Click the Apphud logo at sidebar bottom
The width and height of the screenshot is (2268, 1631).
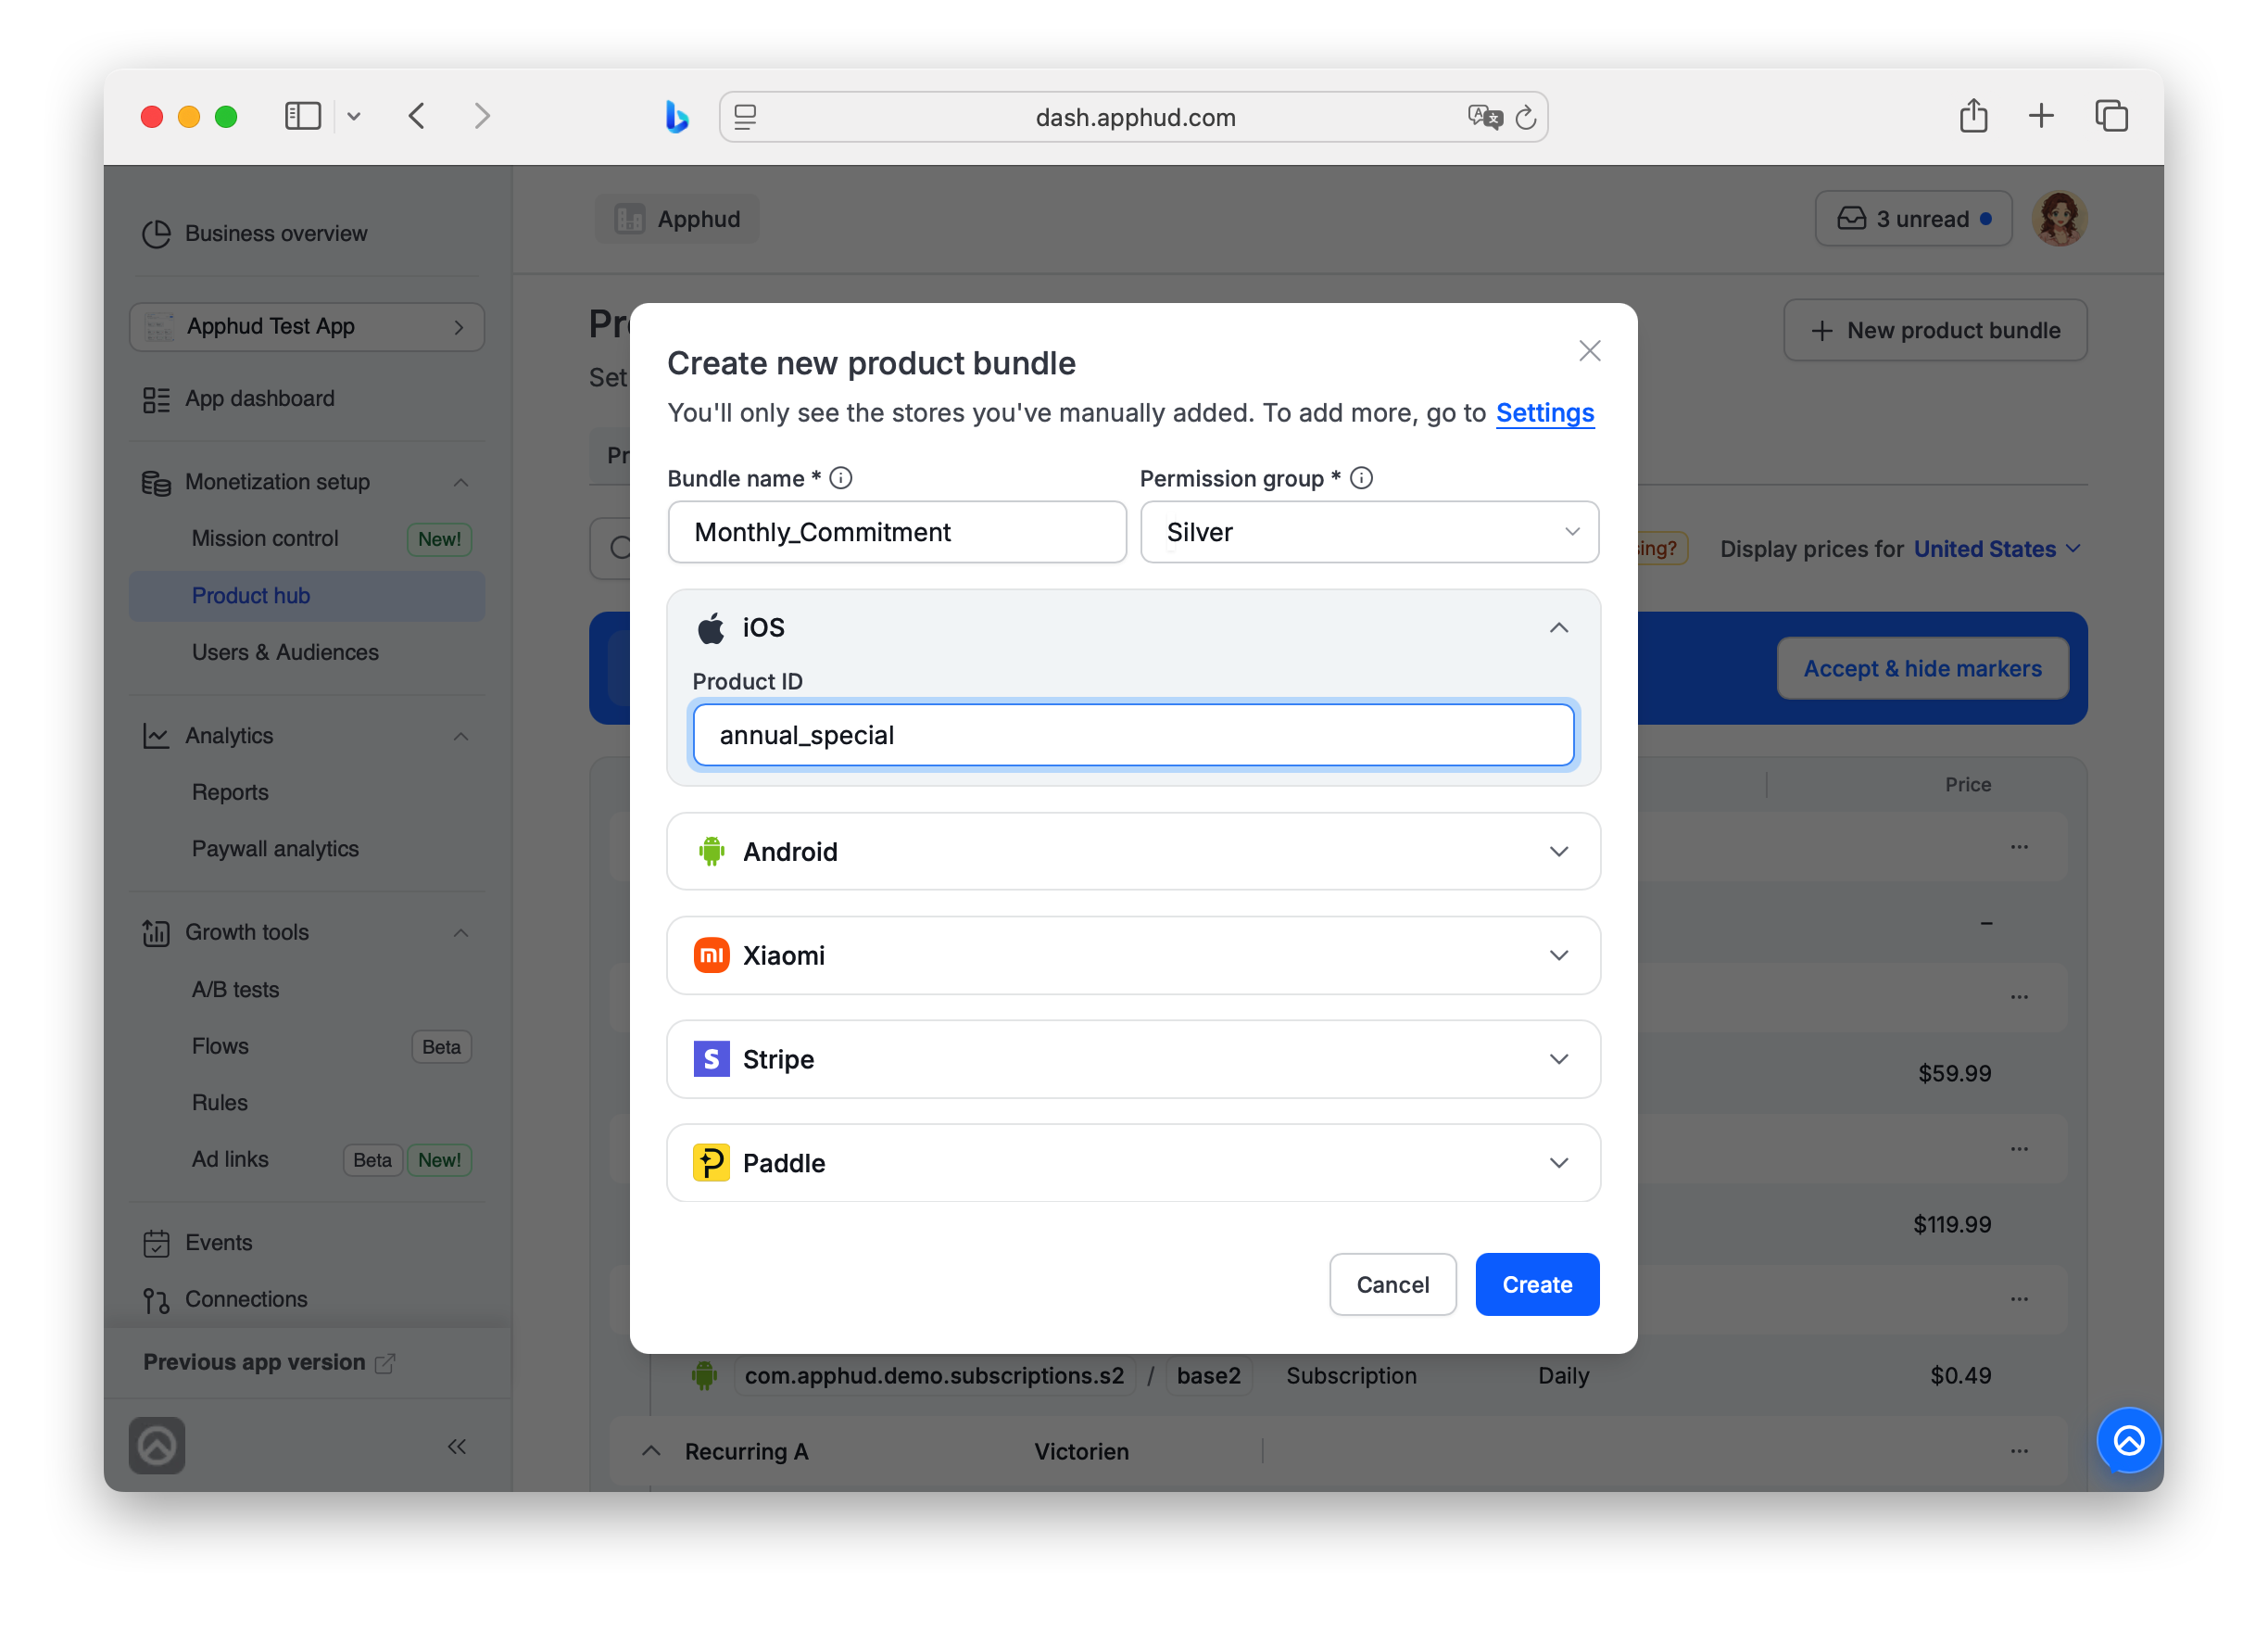(157, 1445)
